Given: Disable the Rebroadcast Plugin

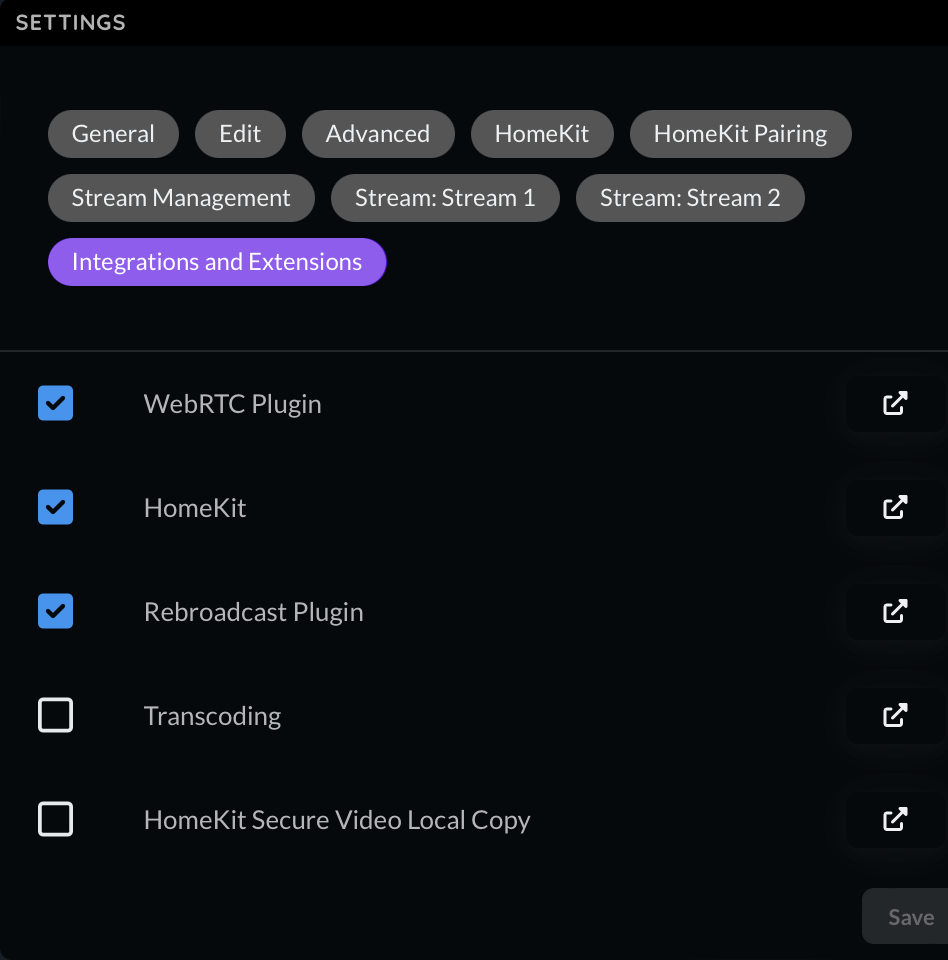Looking at the screenshot, I should [x=55, y=611].
